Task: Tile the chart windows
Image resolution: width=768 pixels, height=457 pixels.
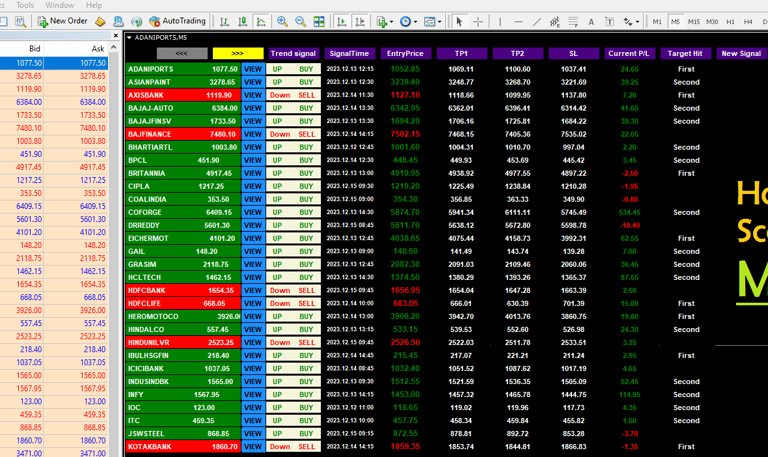Action: click(x=319, y=22)
